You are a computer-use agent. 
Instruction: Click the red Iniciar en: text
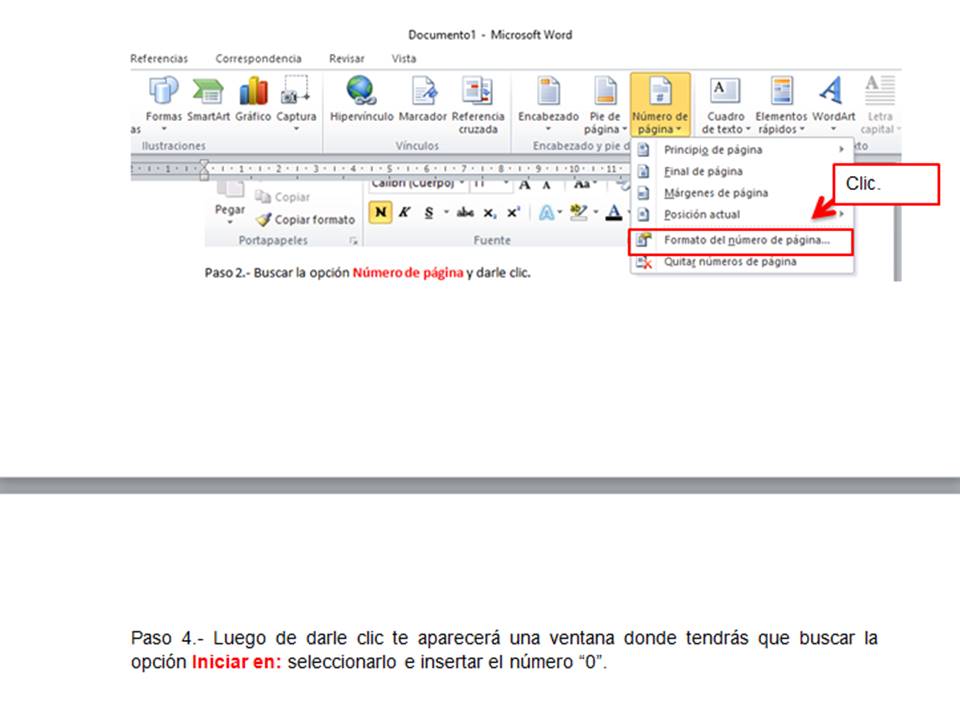236,662
